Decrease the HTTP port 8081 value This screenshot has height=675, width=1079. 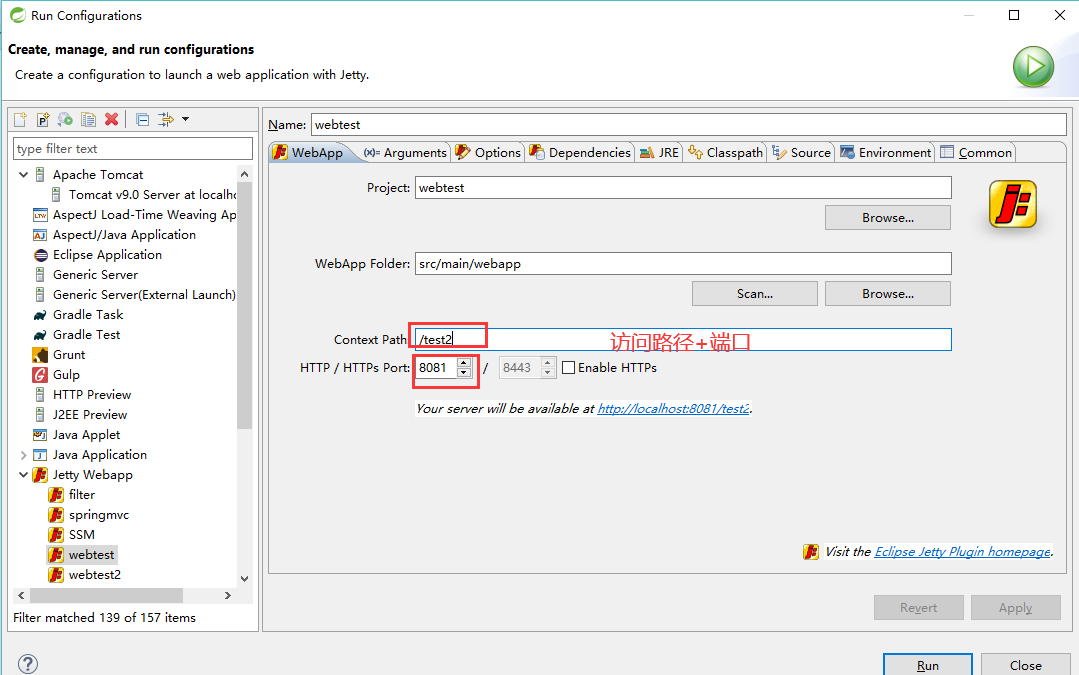coord(464,372)
